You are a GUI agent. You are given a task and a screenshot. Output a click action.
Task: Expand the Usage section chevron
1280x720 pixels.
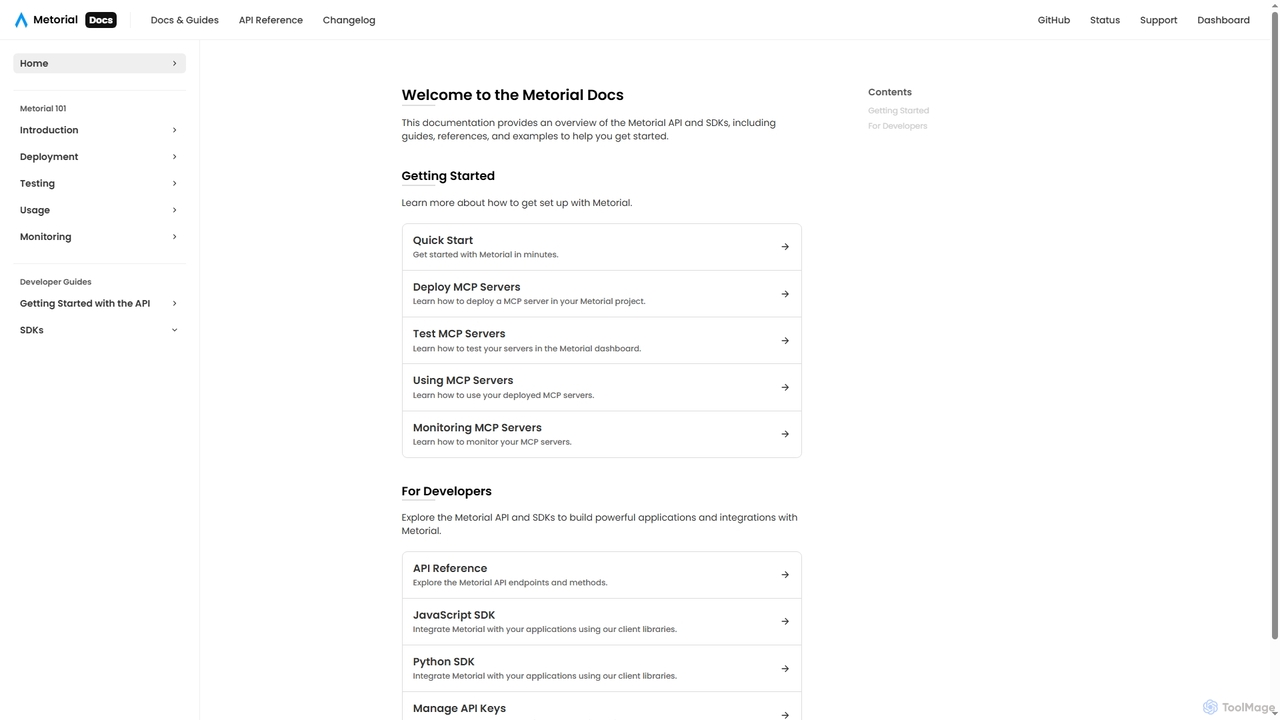174,210
